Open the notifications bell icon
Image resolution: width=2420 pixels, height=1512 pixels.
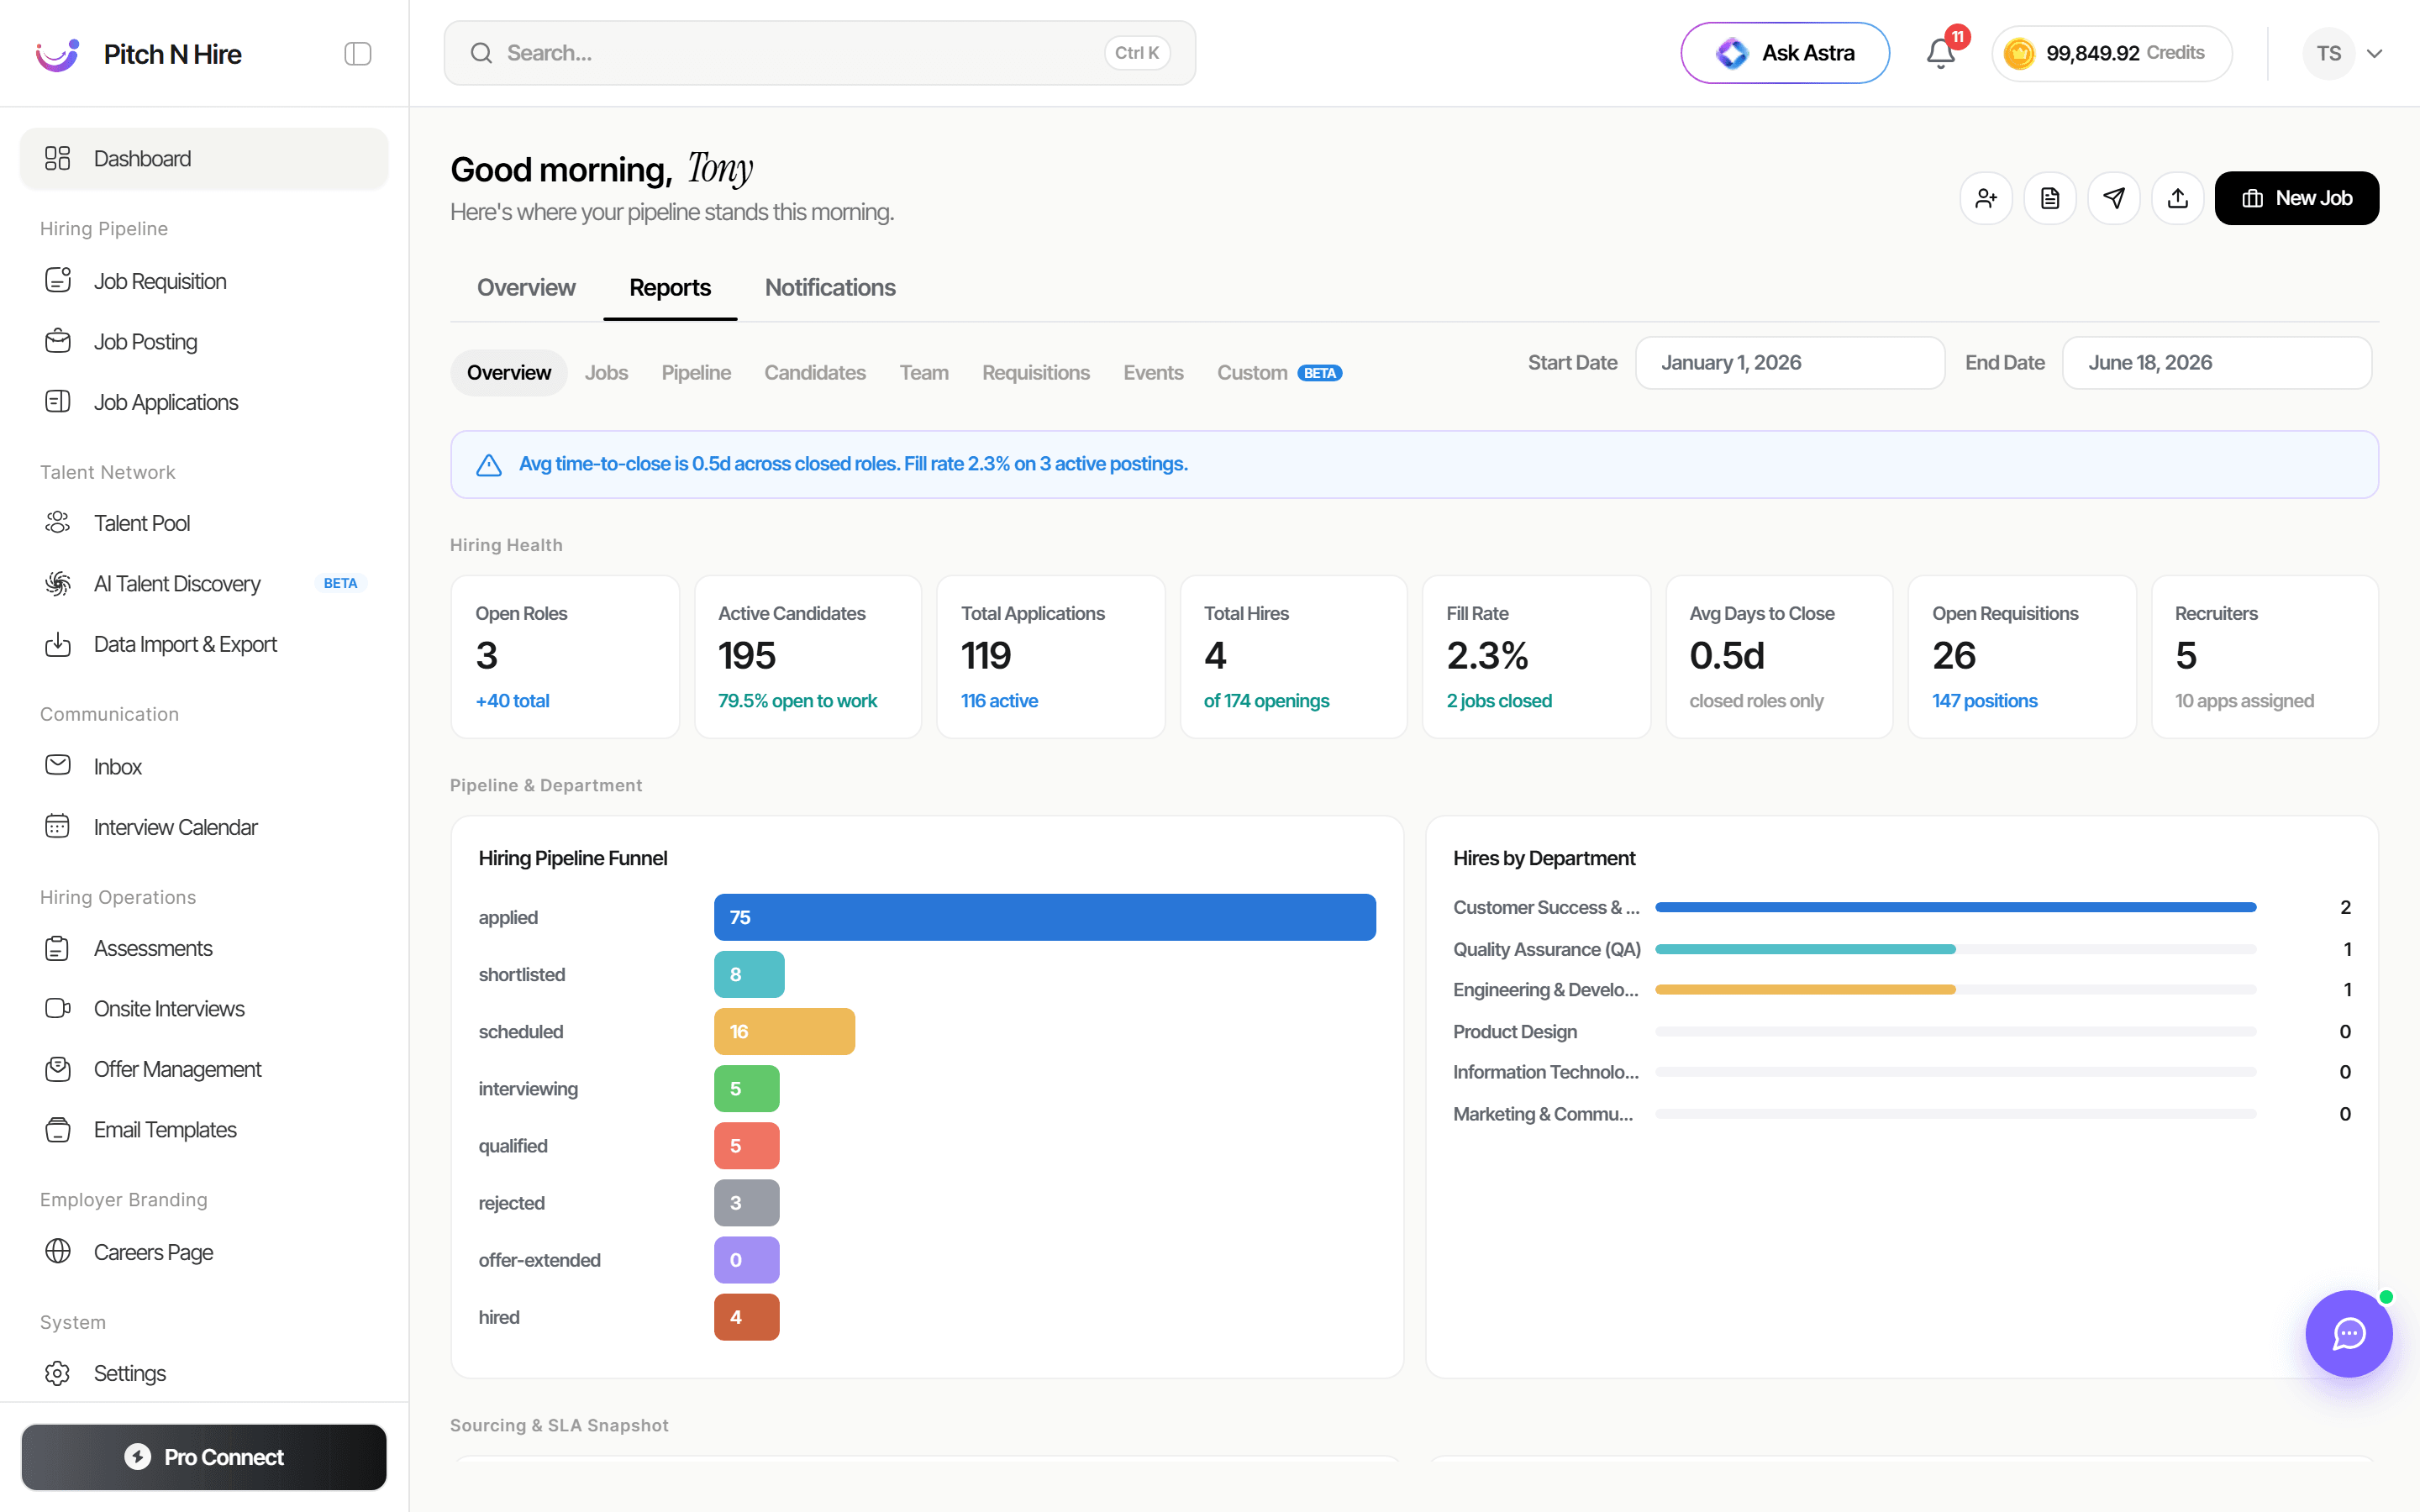[x=1940, y=53]
